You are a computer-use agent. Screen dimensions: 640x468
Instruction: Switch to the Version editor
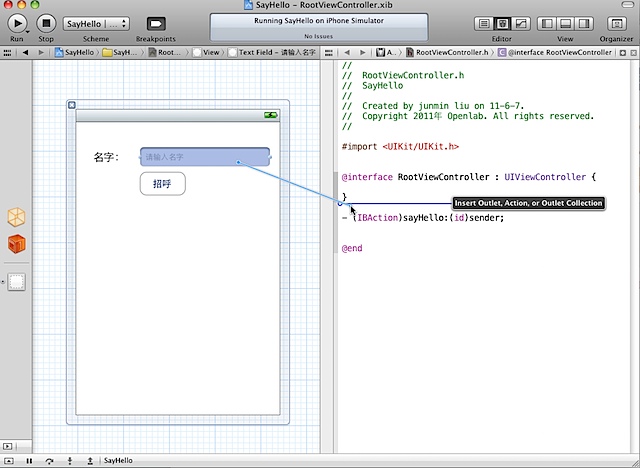click(x=521, y=24)
